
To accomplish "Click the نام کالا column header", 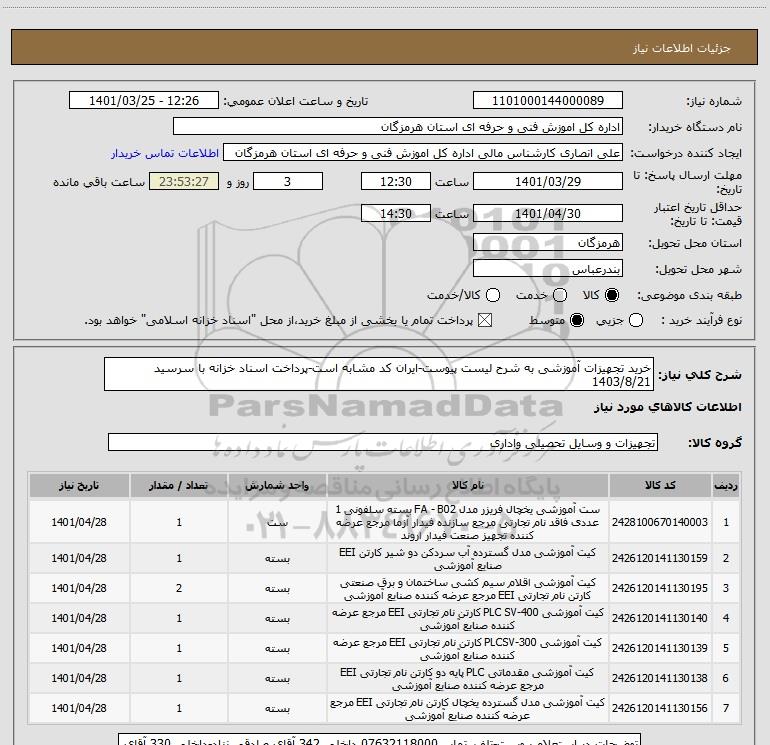I will [x=468, y=486].
